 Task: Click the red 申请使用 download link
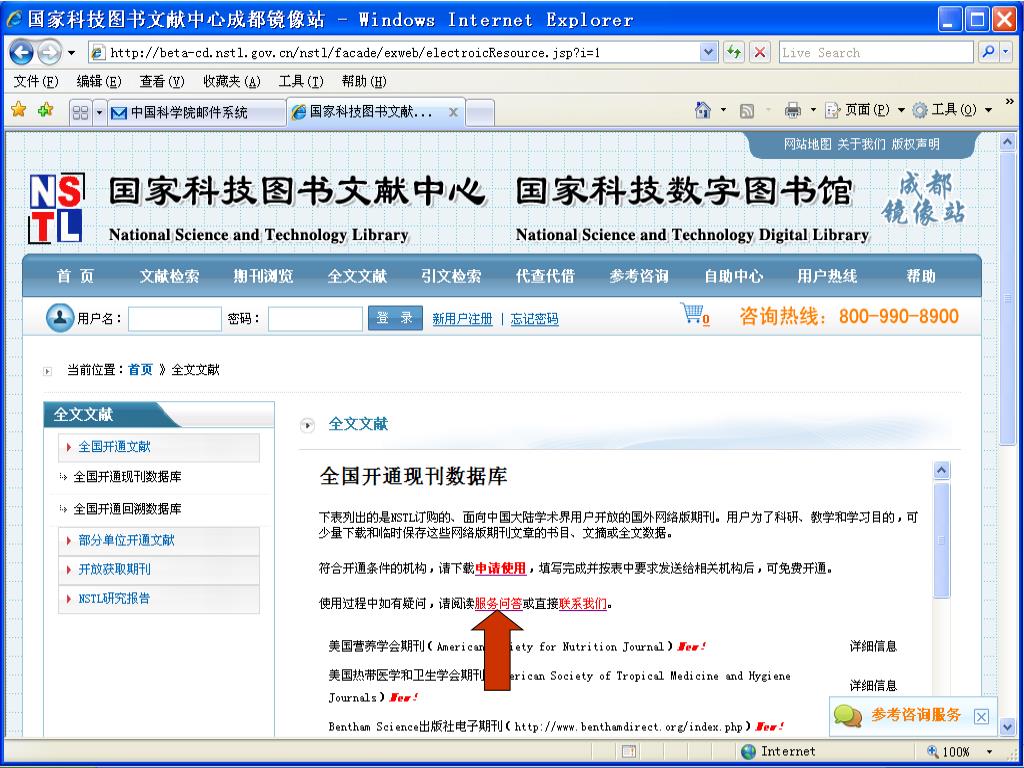point(500,568)
